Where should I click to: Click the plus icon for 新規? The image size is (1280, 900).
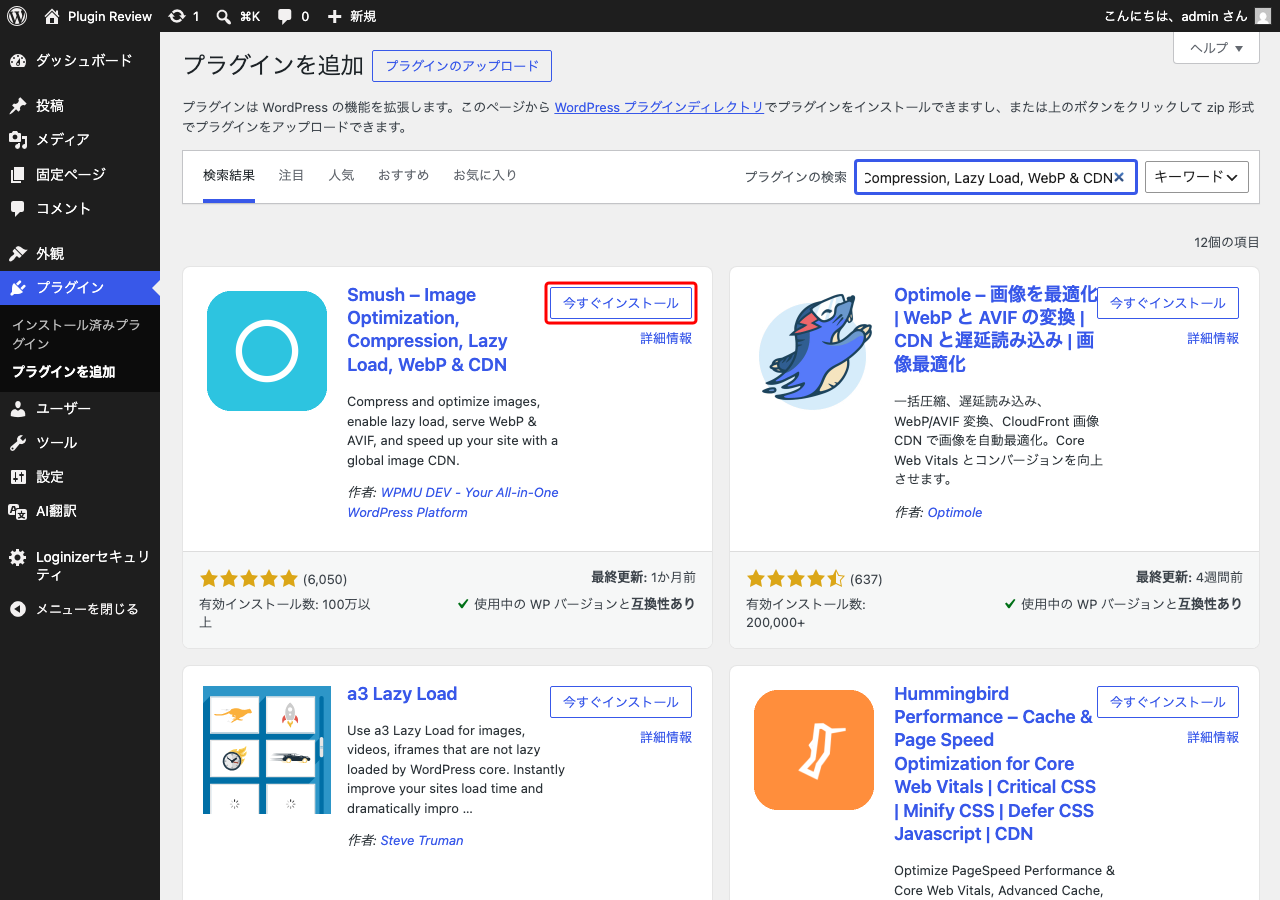click(x=335, y=16)
